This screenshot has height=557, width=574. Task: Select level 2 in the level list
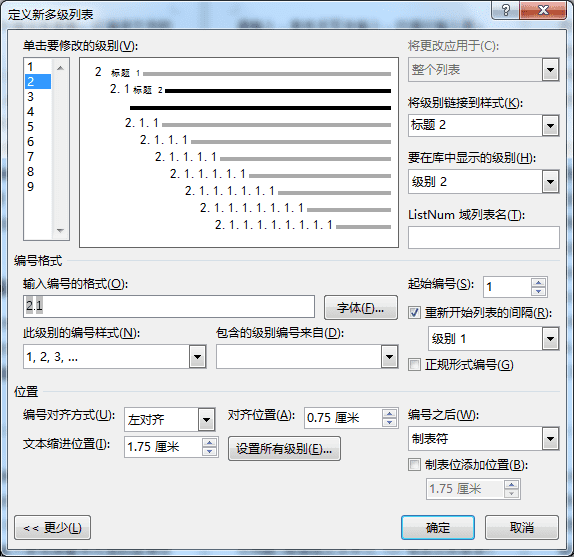[38, 82]
